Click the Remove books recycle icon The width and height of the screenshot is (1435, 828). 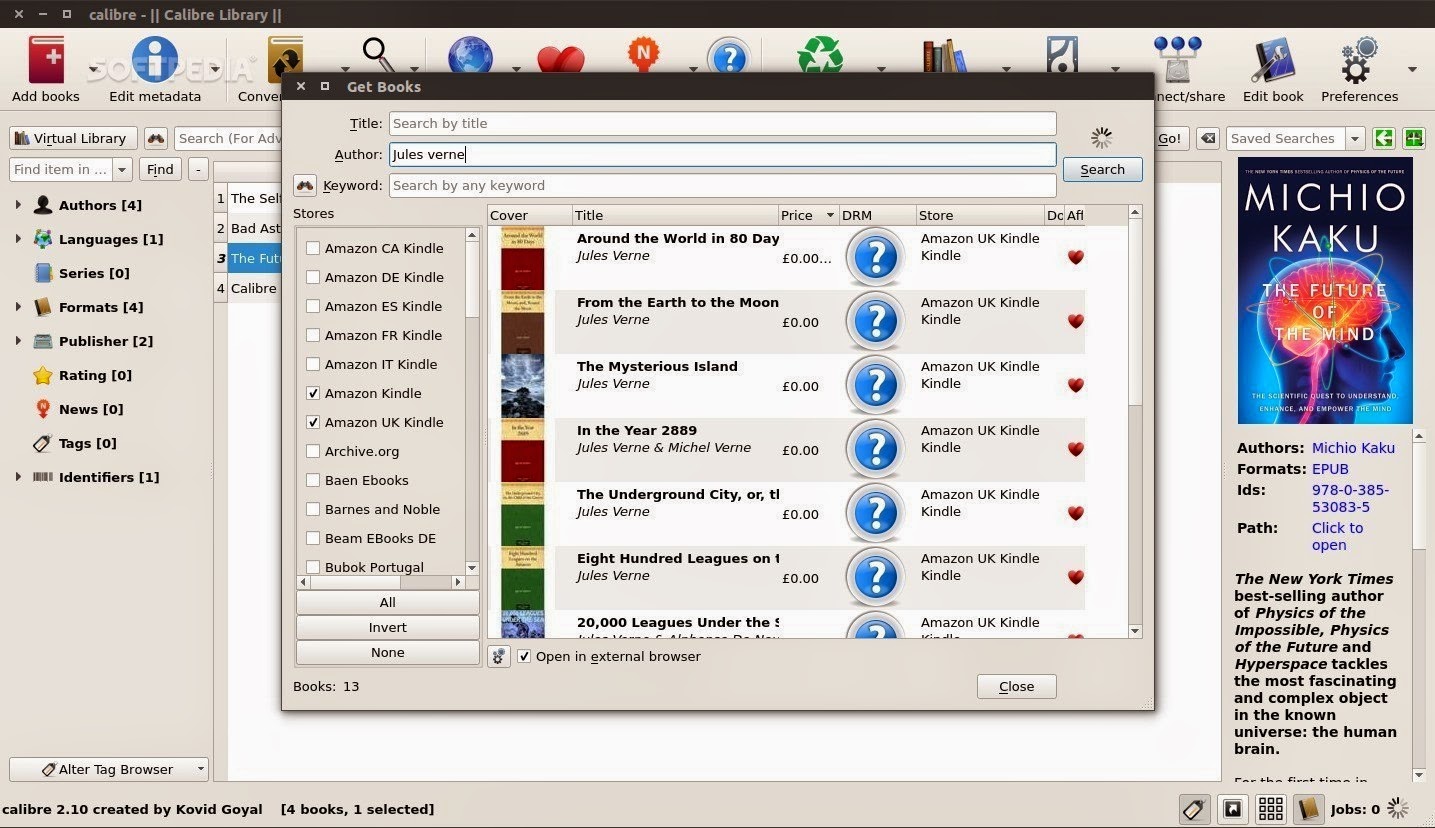(x=820, y=56)
